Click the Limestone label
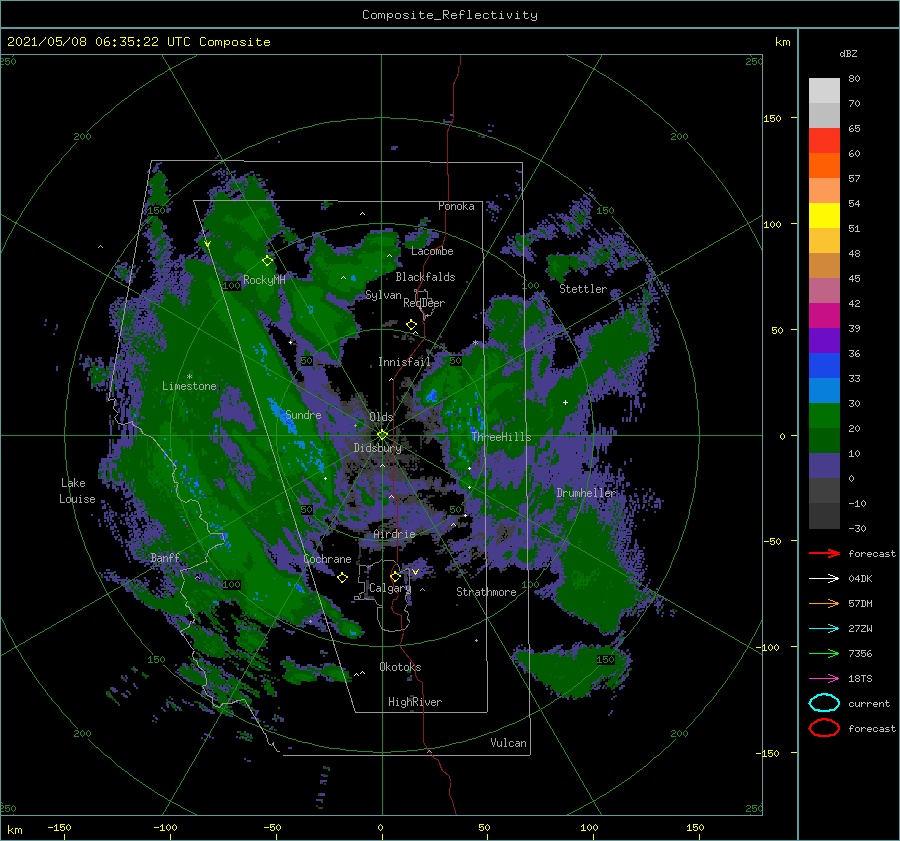 189,386
